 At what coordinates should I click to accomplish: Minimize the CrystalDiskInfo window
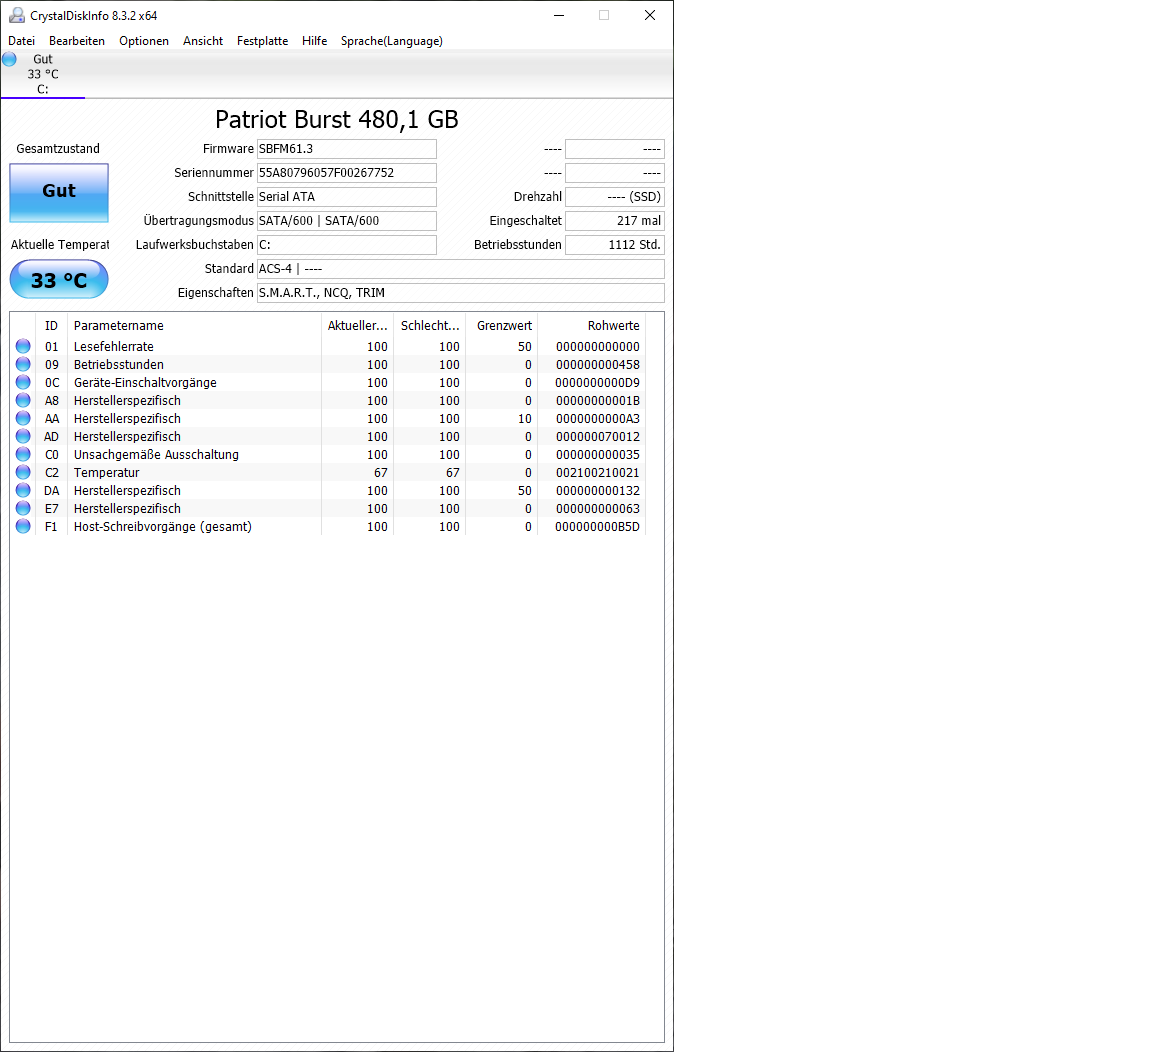pos(559,15)
